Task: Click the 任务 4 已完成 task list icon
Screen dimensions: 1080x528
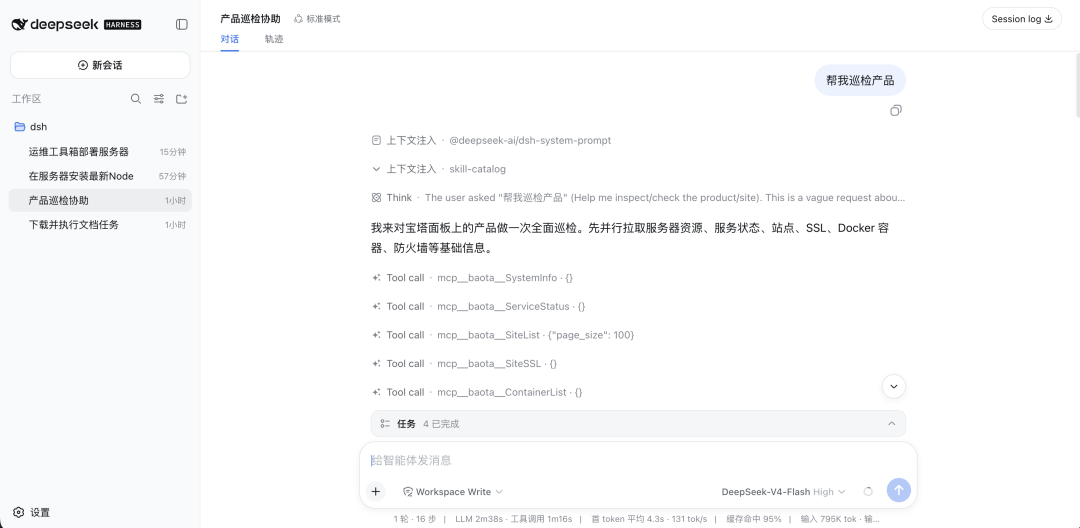Action: pyautogui.click(x=385, y=424)
